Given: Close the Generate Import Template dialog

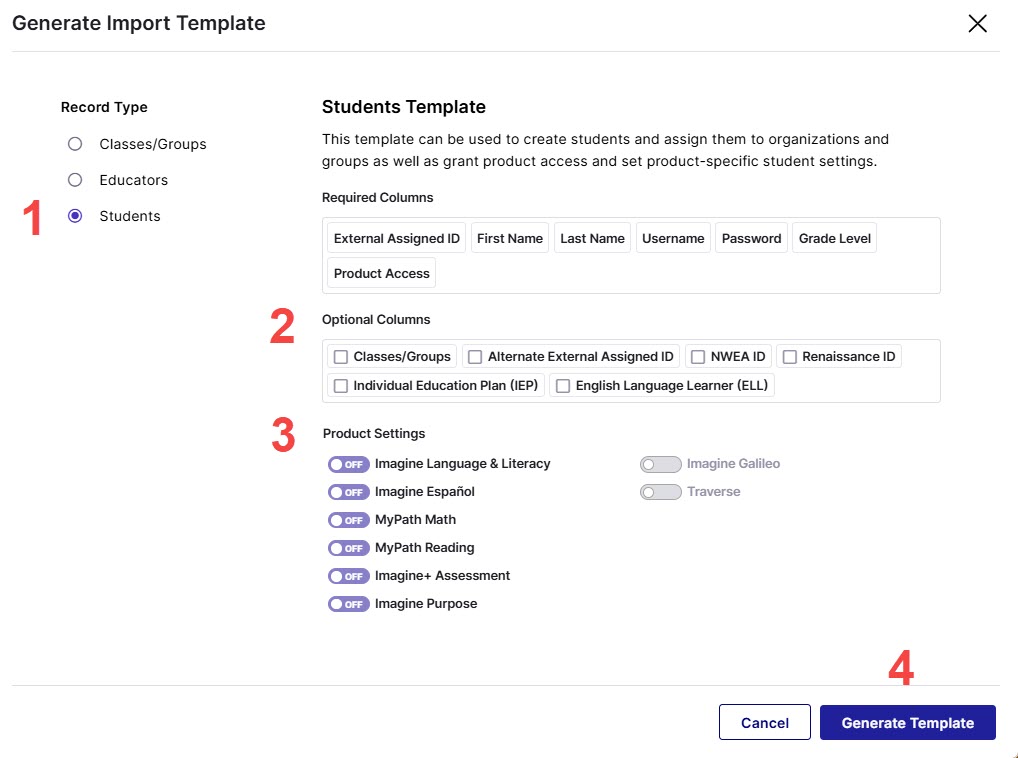Looking at the screenshot, I should pos(977,23).
